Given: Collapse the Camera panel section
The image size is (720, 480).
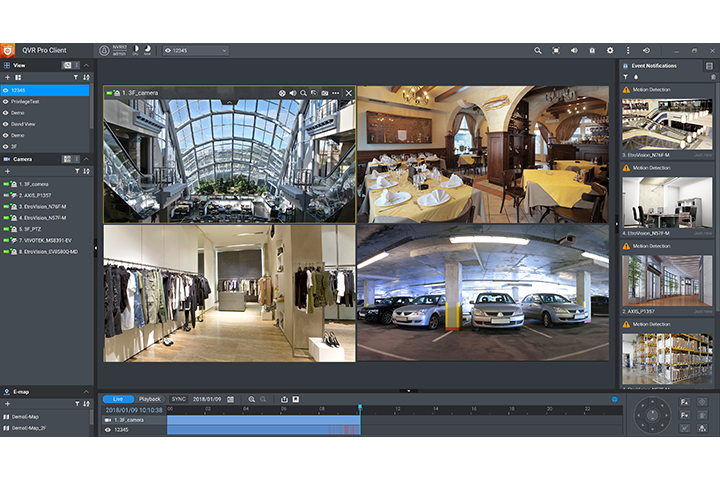Looking at the screenshot, I should [86, 159].
